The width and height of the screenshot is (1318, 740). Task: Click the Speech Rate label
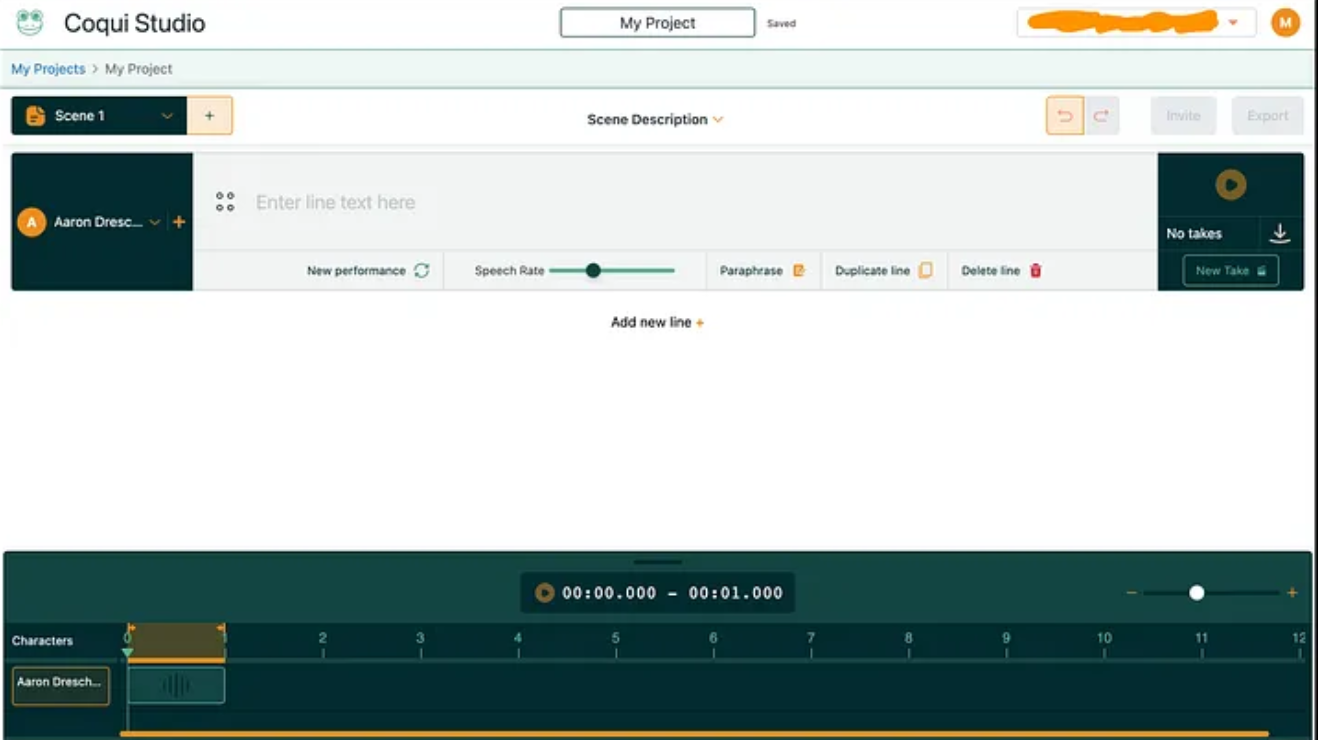pyautogui.click(x=509, y=271)
